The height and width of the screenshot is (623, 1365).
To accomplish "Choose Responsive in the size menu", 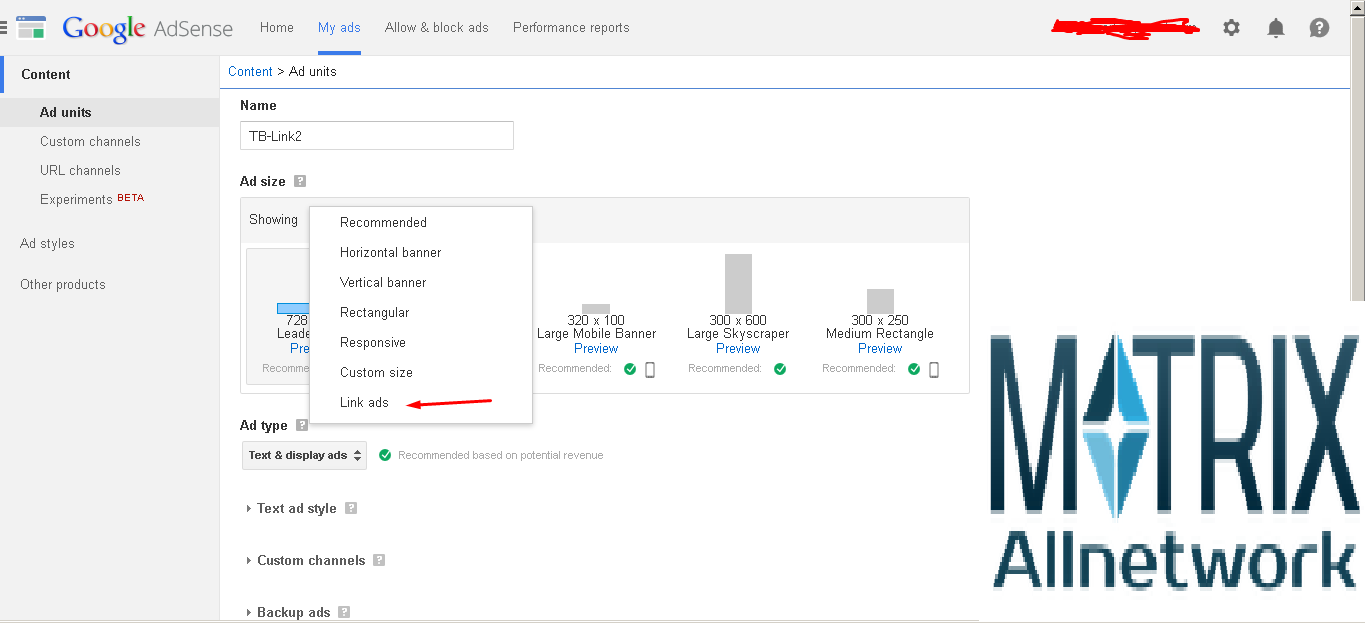I will (372, 342).
